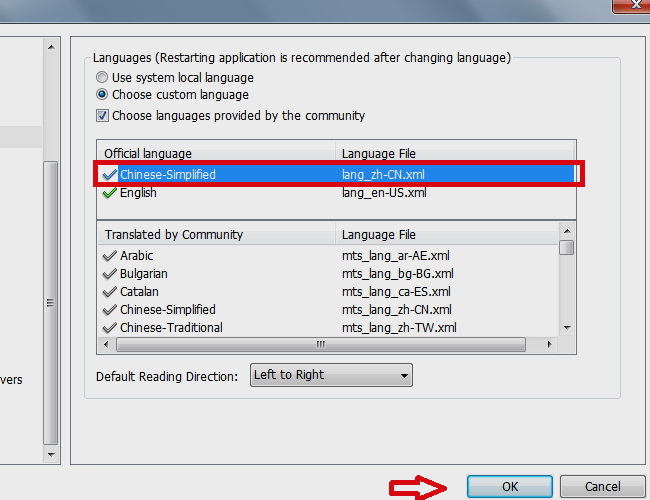Click Language File header in community list
Image resolution: width=650 pixels, height=500 pixels.
coord(447,235)
